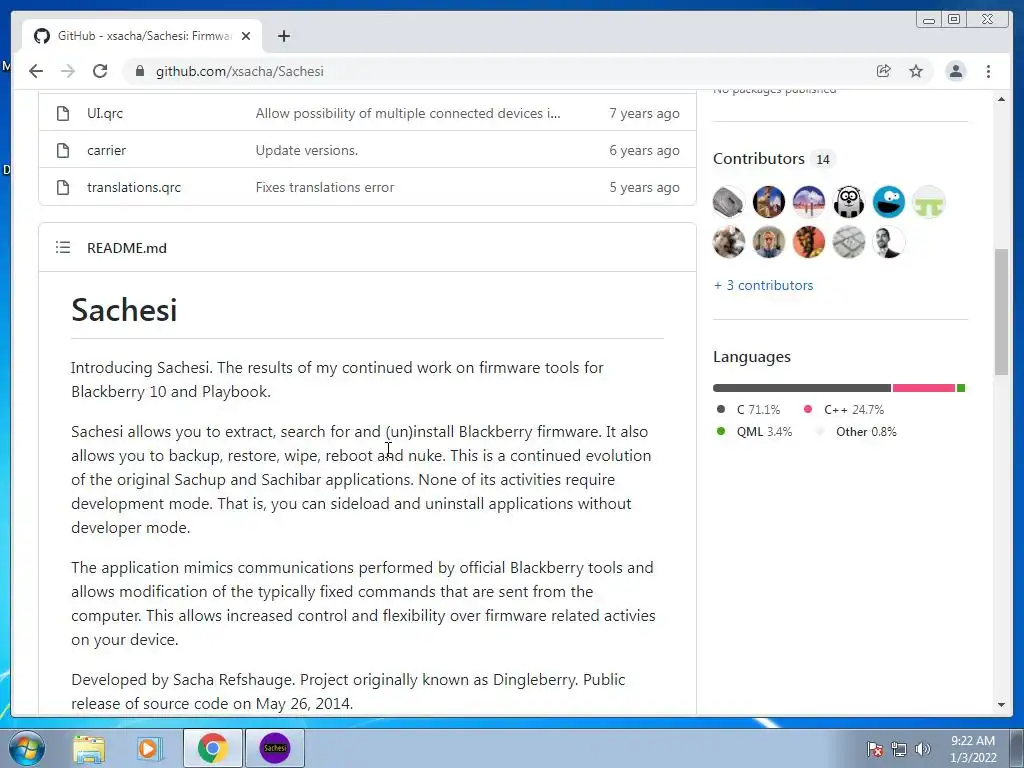Open Chrome's three-dot menu
The height and width of the screenshot is (768, 1024).
[x=988, y=71]
